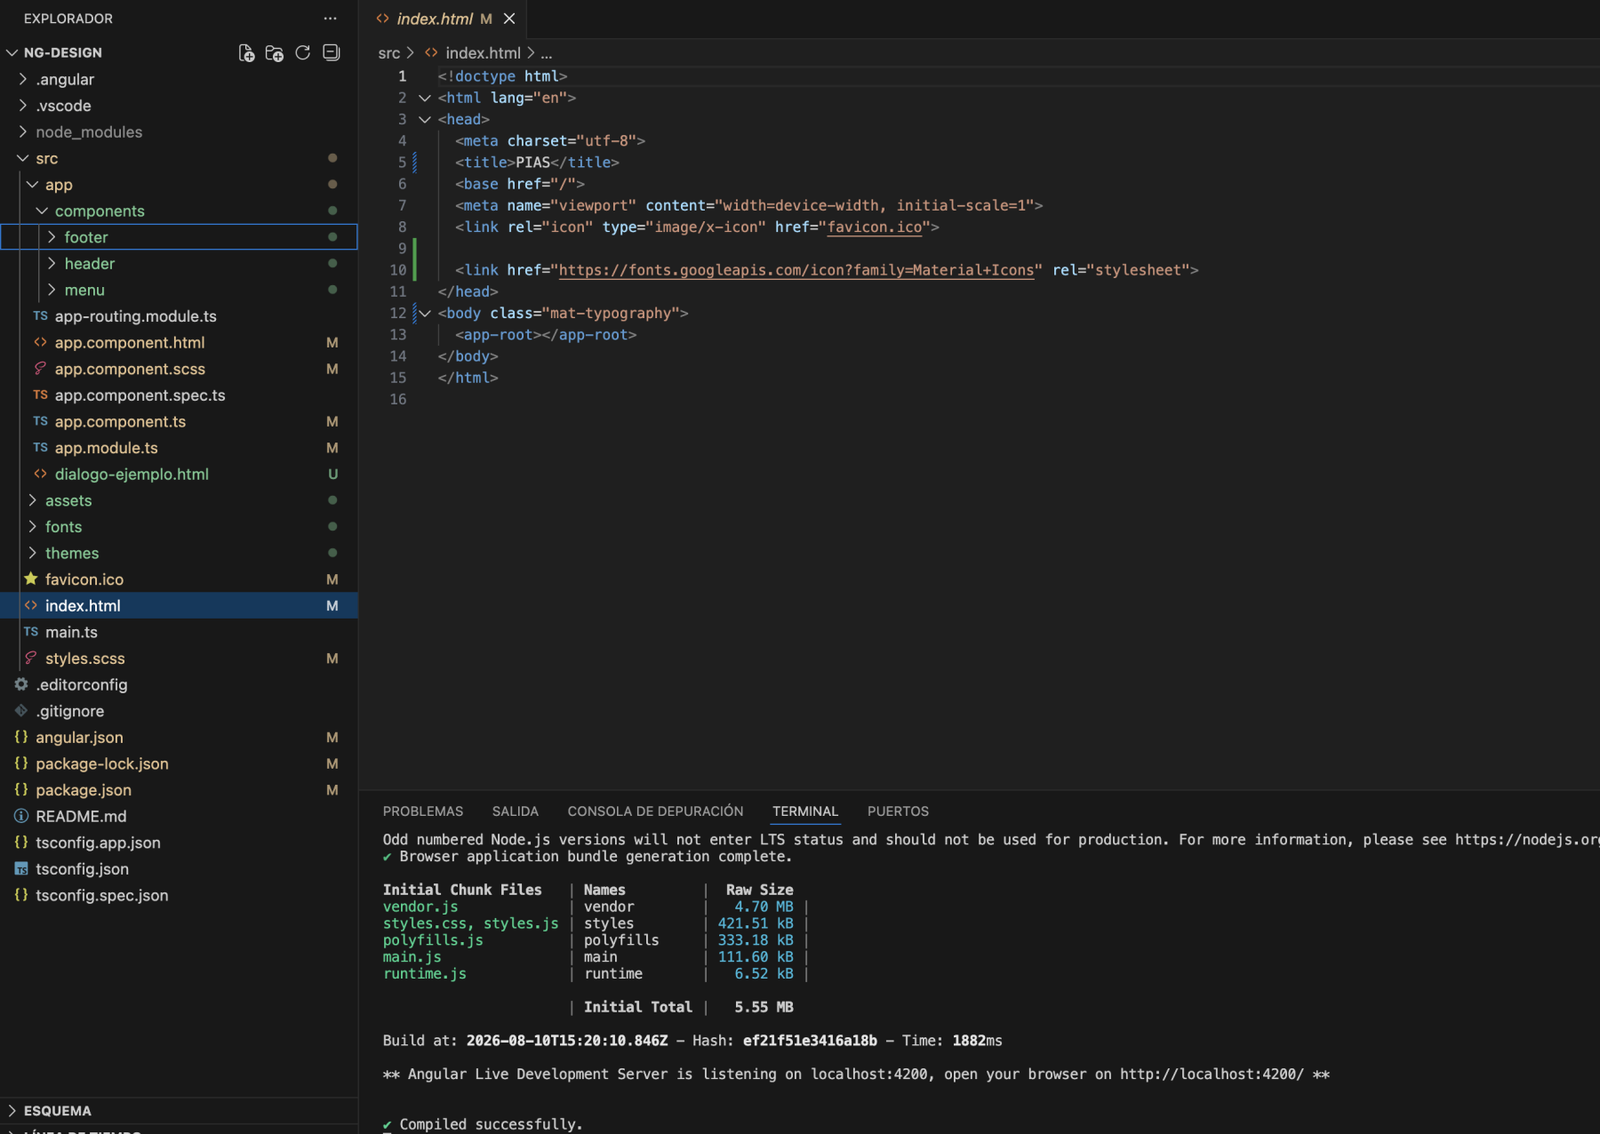Collapse the src folder

pos(23,158)
